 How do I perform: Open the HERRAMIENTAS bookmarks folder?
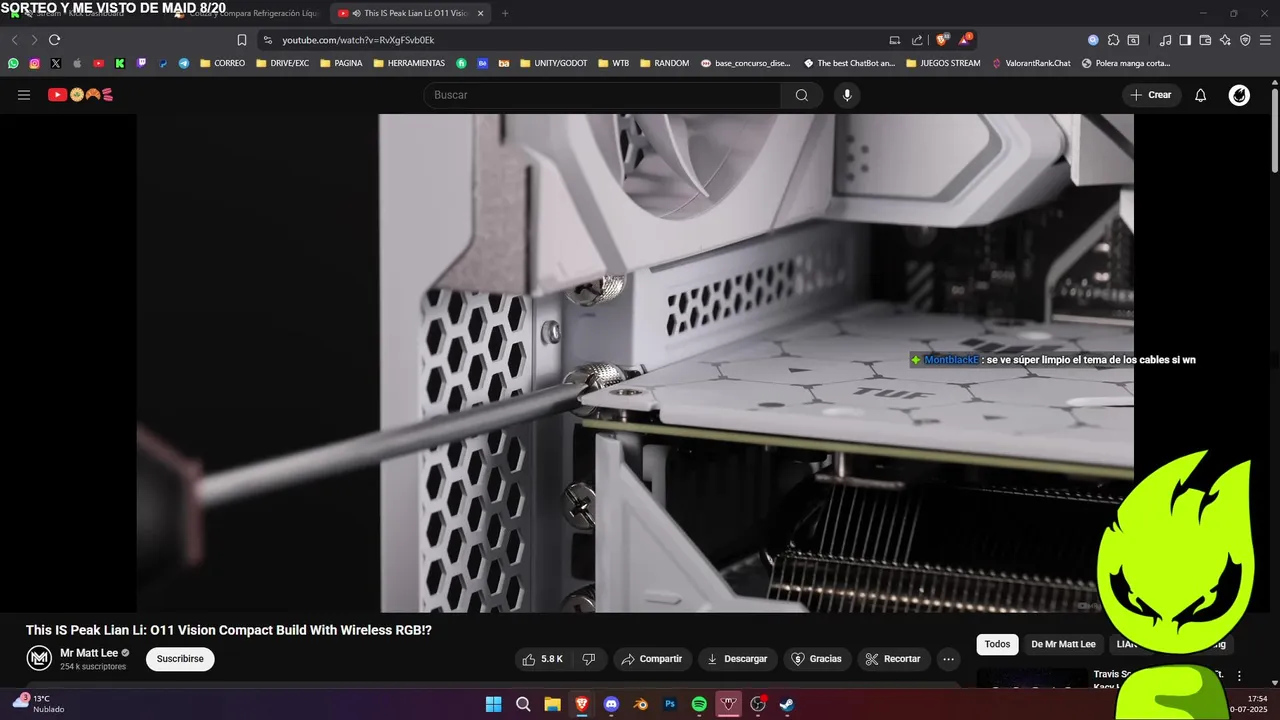pyautogui.click(x=409, y=63)
